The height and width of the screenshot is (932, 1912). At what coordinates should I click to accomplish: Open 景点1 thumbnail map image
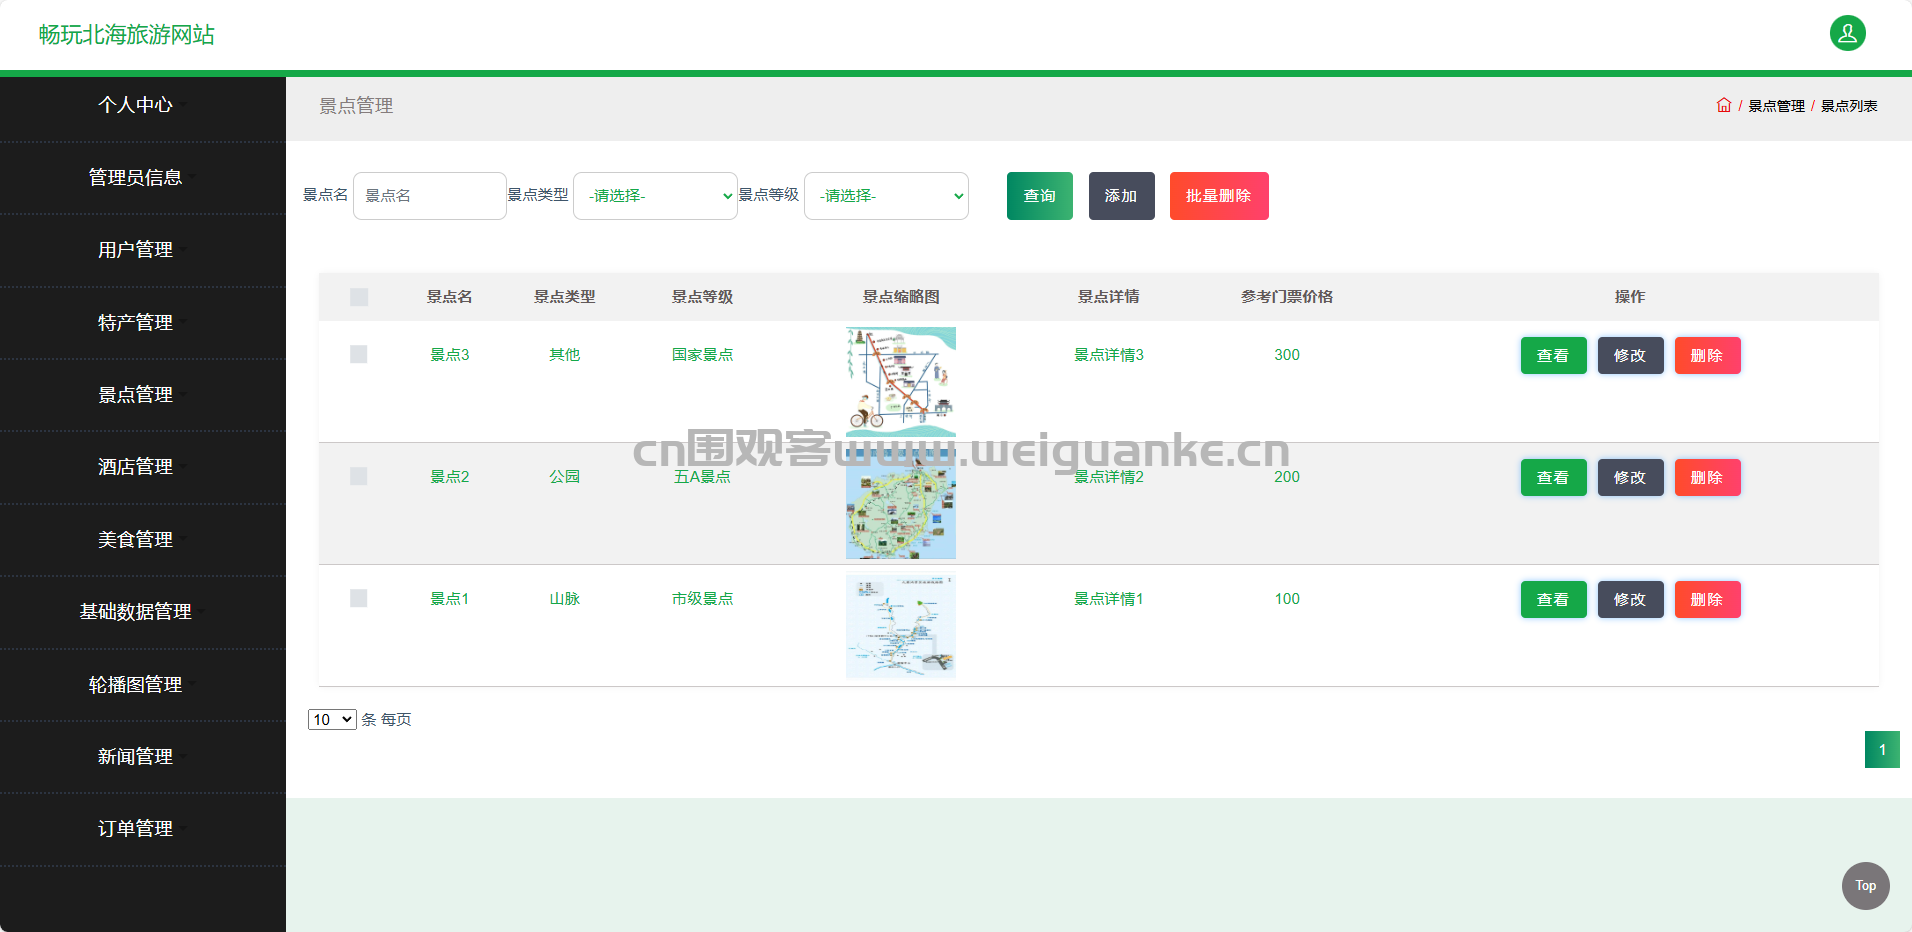(x=900, y=626)
